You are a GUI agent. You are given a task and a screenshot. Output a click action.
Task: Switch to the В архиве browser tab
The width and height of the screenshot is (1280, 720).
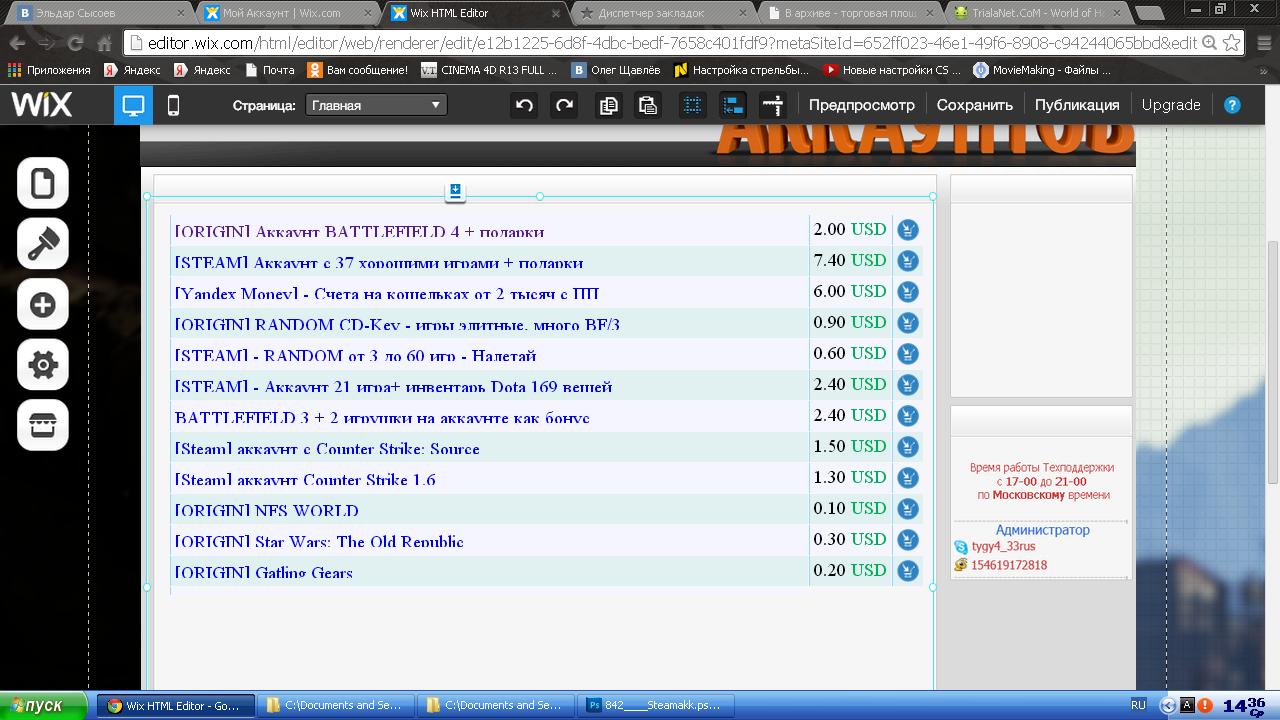[849, 13]
